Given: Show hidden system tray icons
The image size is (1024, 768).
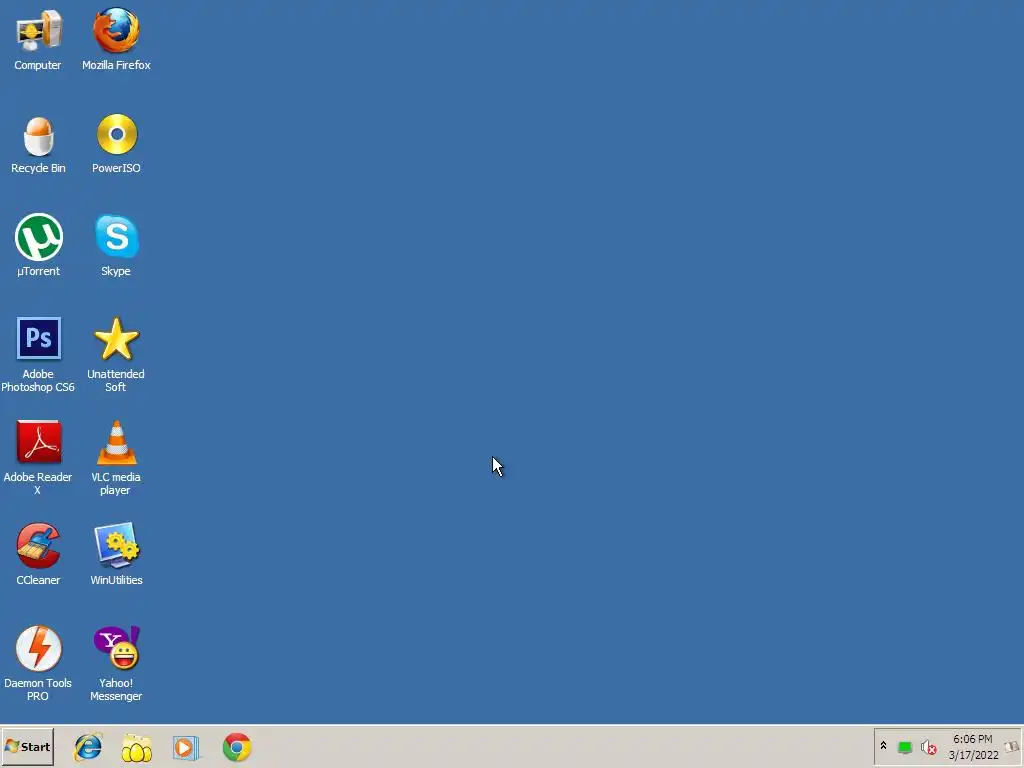Looking at the screenshot, I should click(884, 746).
